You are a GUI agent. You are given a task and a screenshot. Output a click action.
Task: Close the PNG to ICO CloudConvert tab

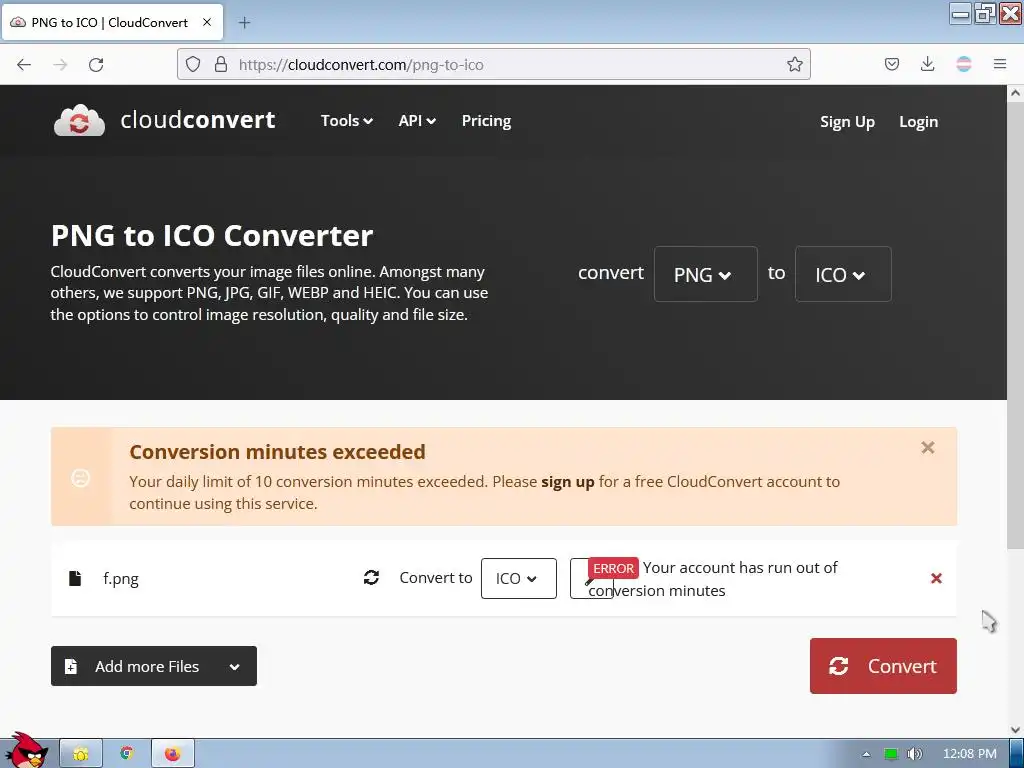tap(207, 22)
